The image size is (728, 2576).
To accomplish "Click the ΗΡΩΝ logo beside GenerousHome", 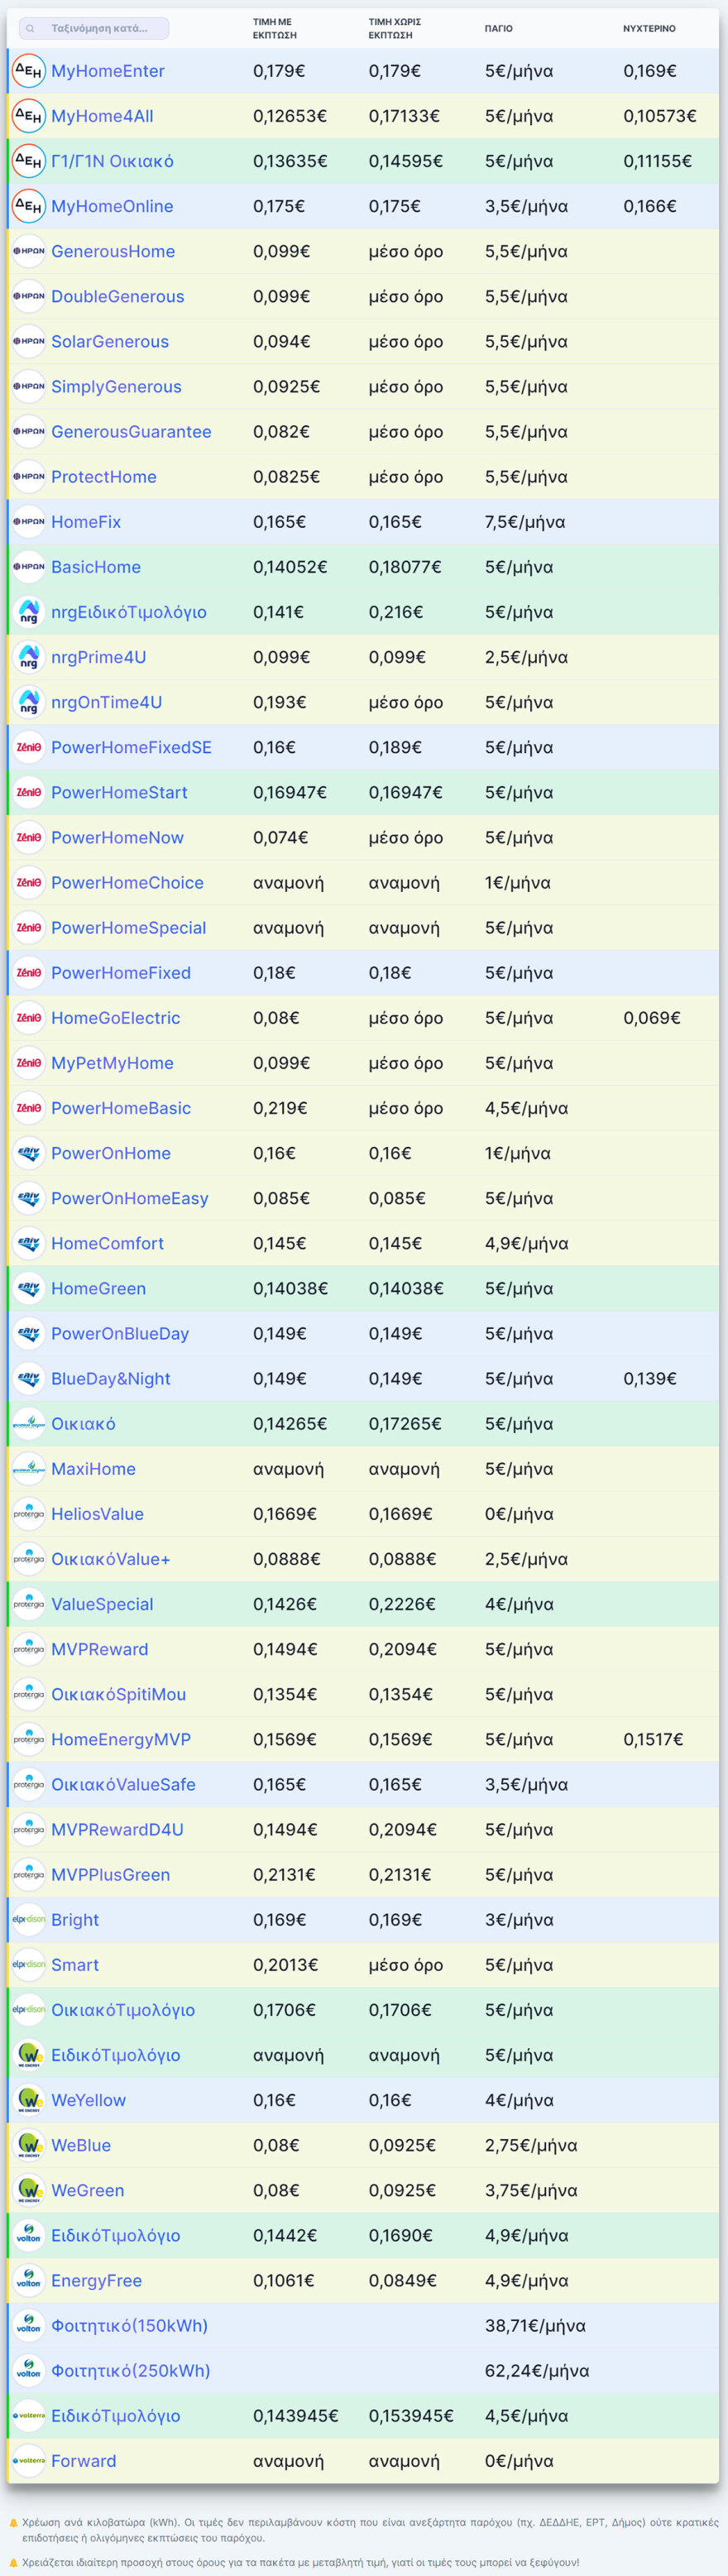I will point(29,251).
